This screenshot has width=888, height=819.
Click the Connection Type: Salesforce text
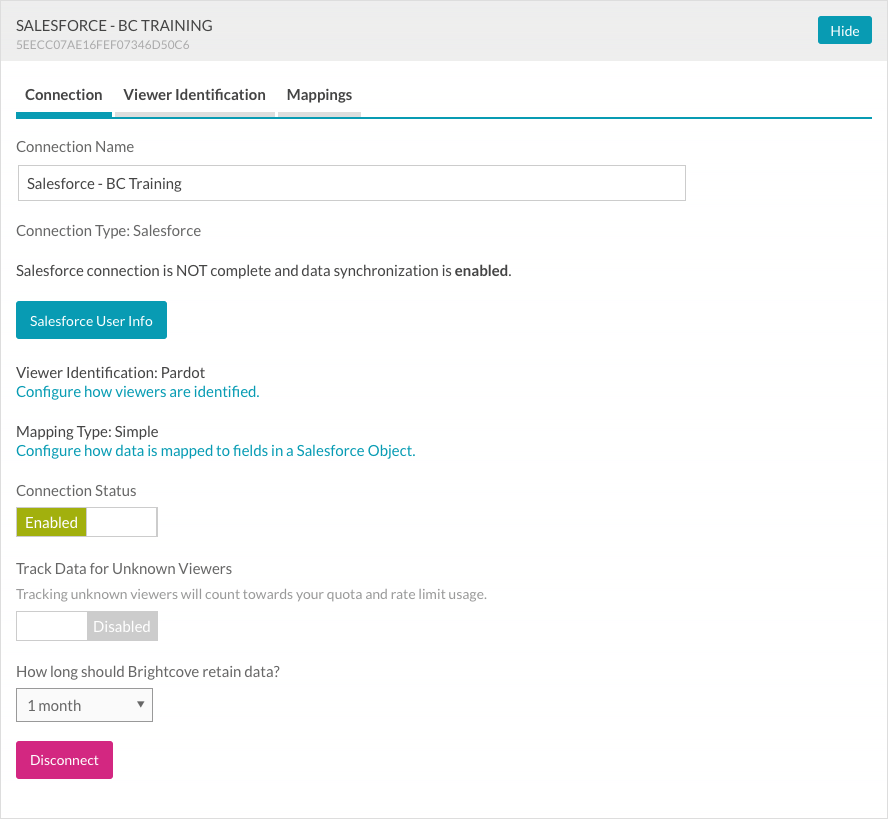click(x=108, y=231)
